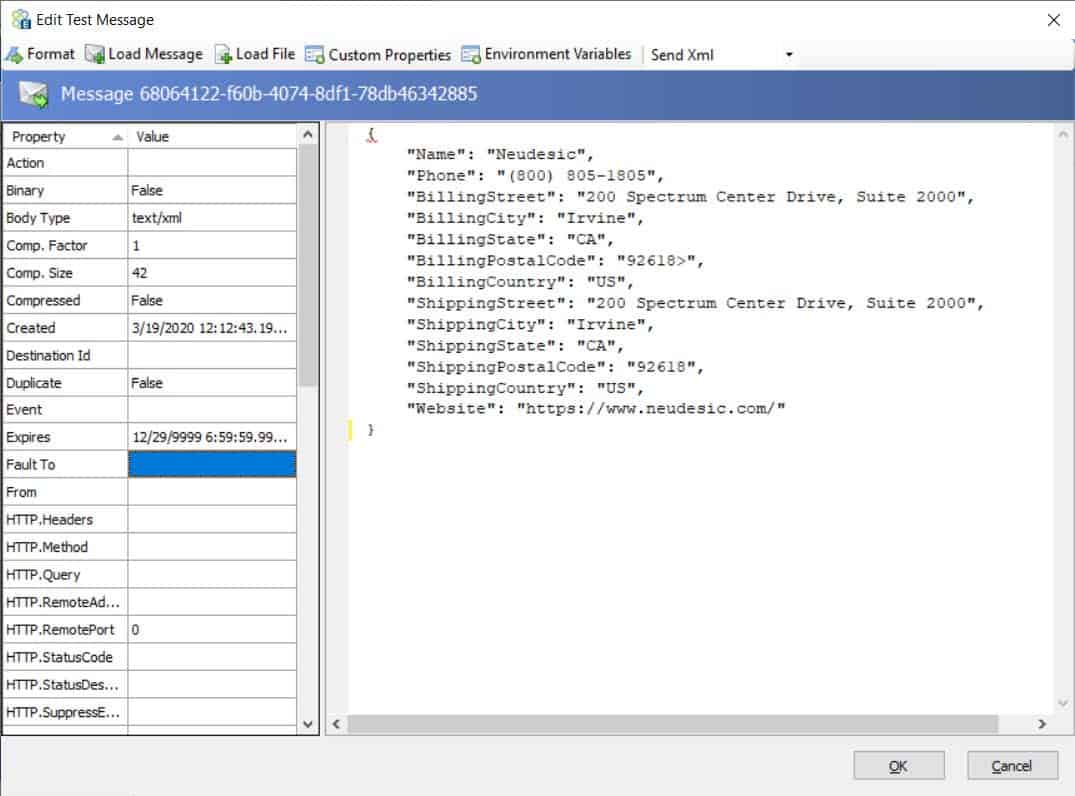Image resolution: width=1075 pixels, height=796 pixels.
Task: Click the message ID title text
Action: 269,94
